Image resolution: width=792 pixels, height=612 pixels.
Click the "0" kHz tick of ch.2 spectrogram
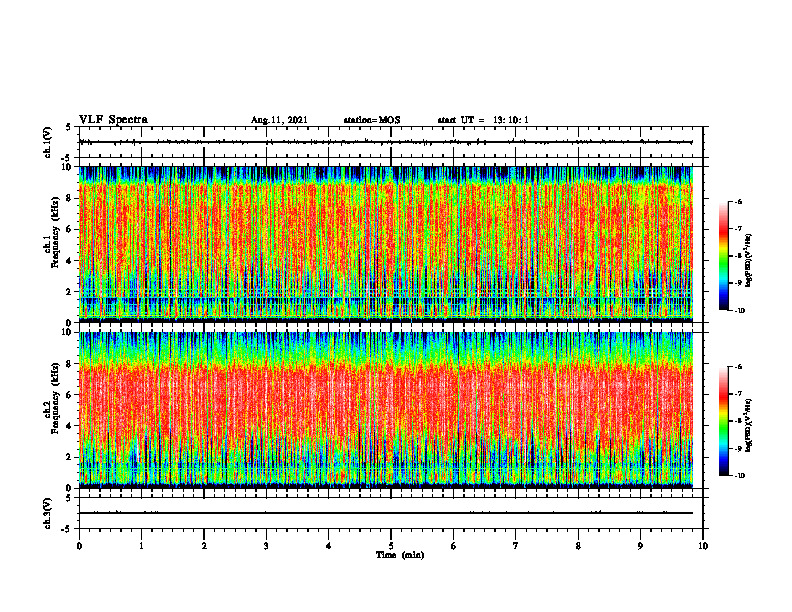click(70, 488)
